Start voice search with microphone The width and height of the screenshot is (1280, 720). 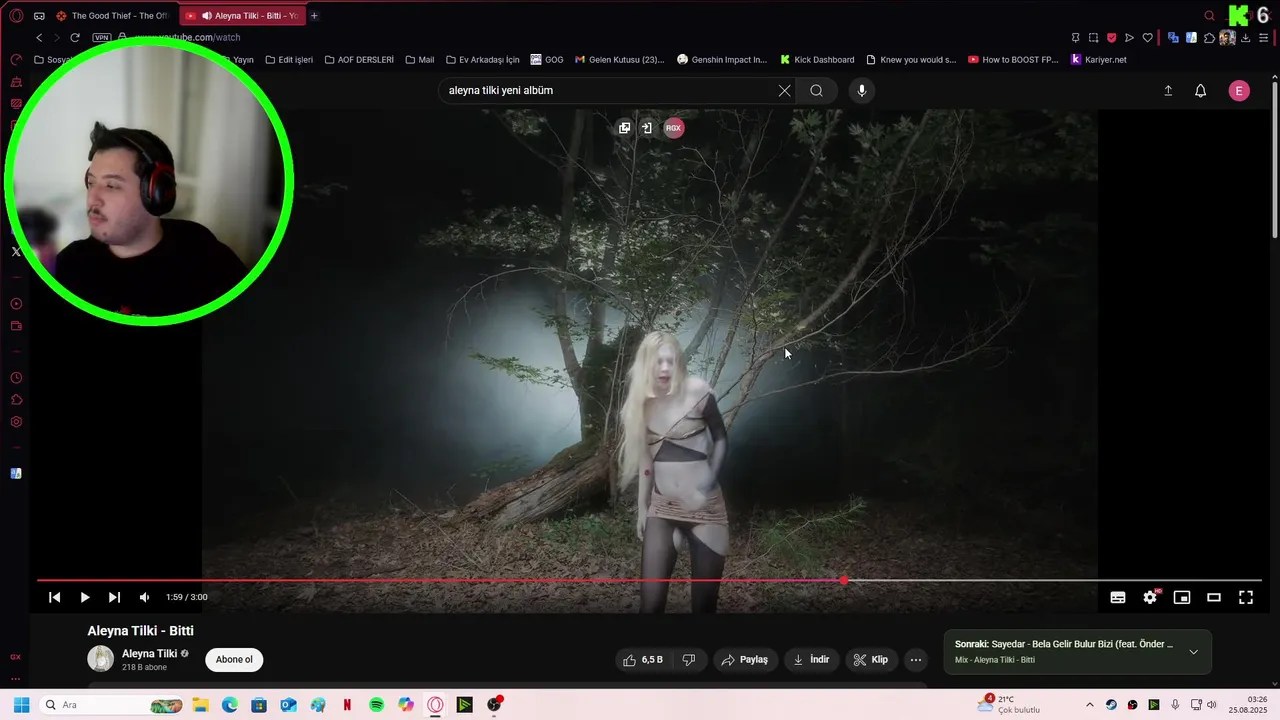point(862,90)
